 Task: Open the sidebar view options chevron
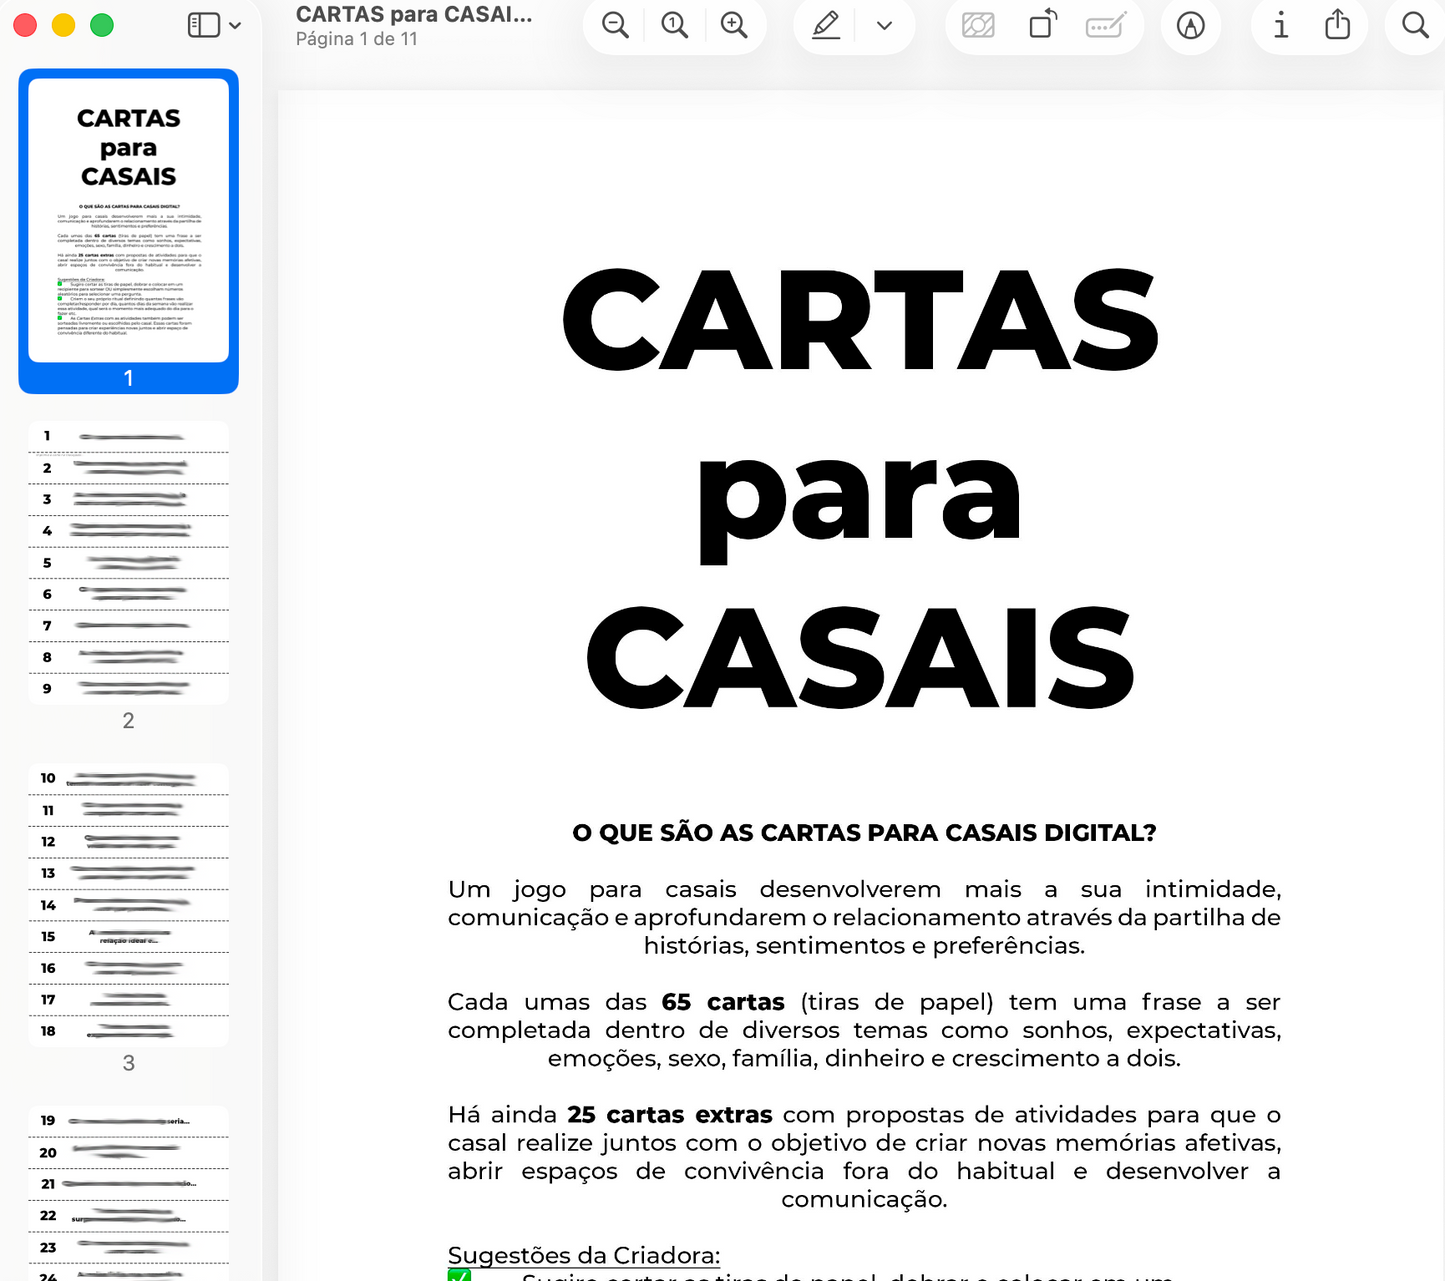point(235,26)
